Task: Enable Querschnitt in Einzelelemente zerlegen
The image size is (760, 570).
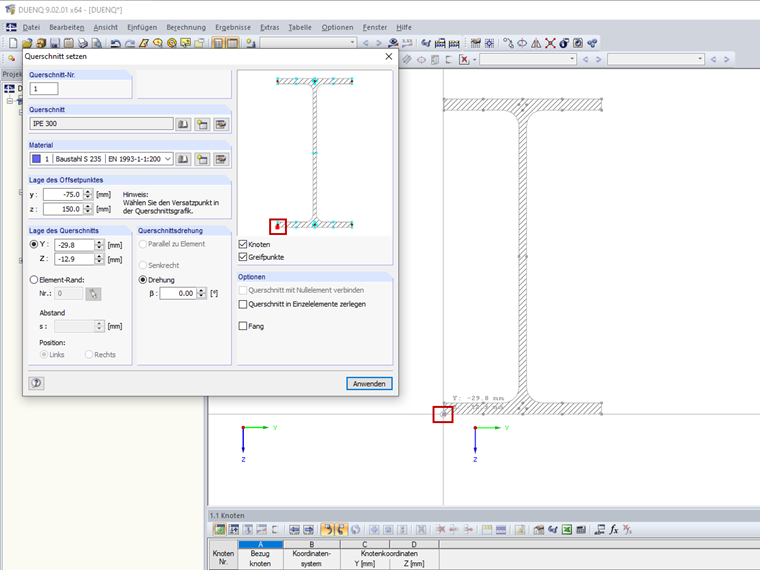Action: [243, 304]
